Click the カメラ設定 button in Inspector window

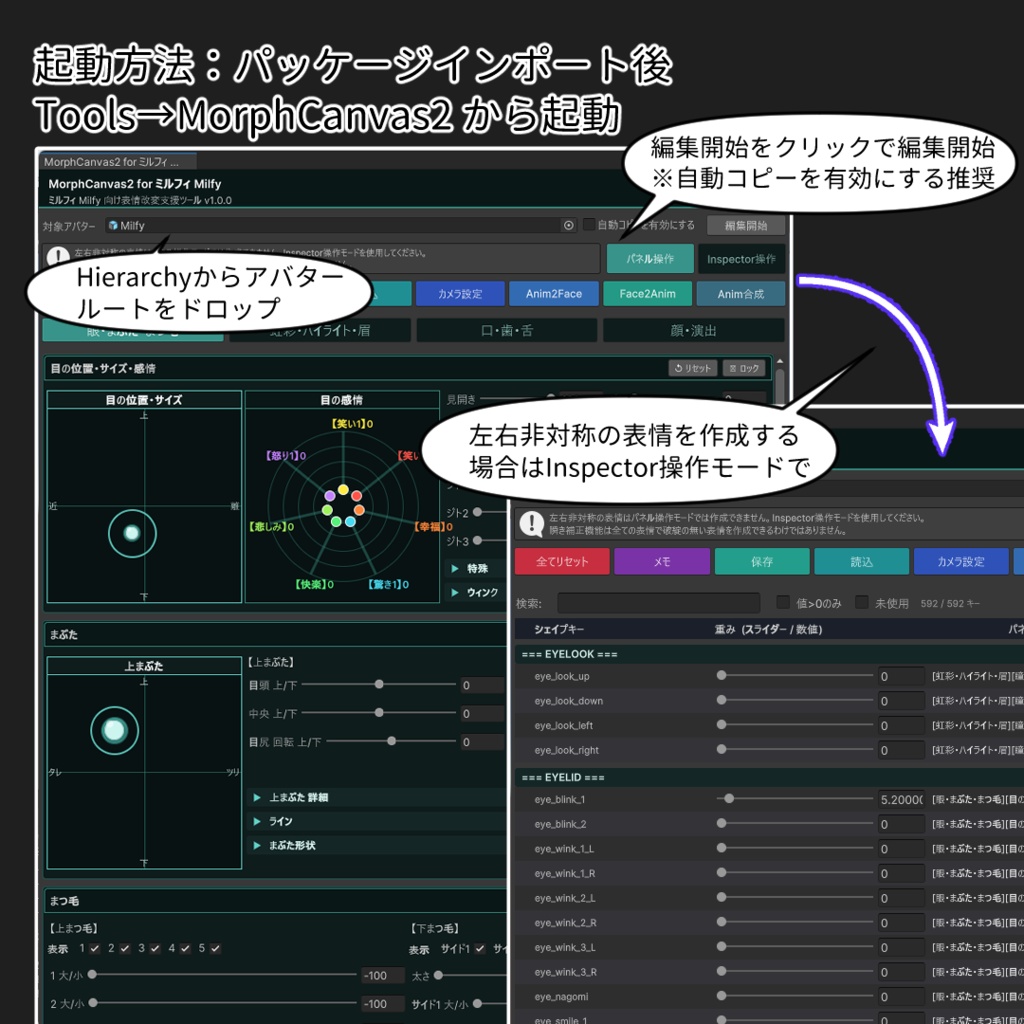[x=961, y=562]
